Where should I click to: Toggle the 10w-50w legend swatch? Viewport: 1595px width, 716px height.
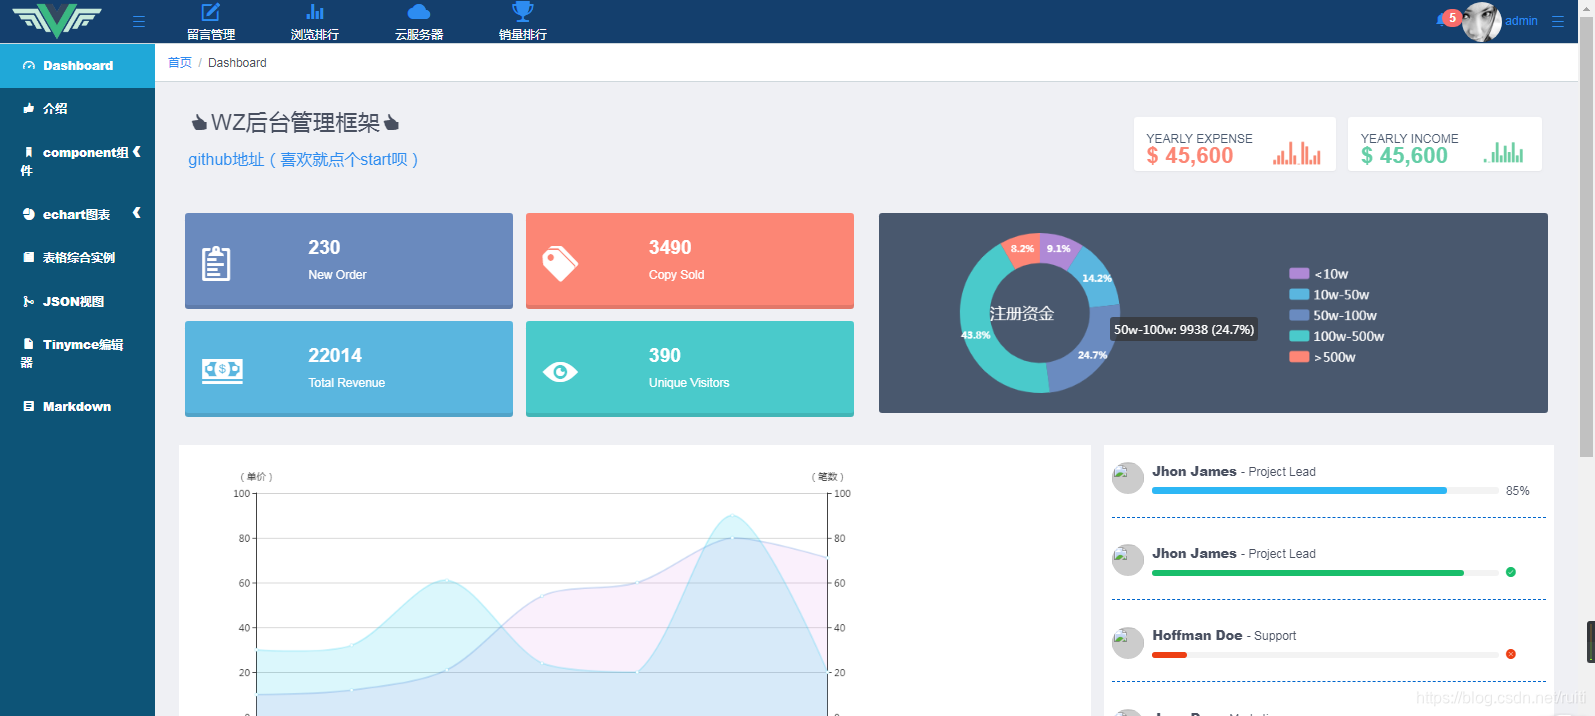(1299, 295)
